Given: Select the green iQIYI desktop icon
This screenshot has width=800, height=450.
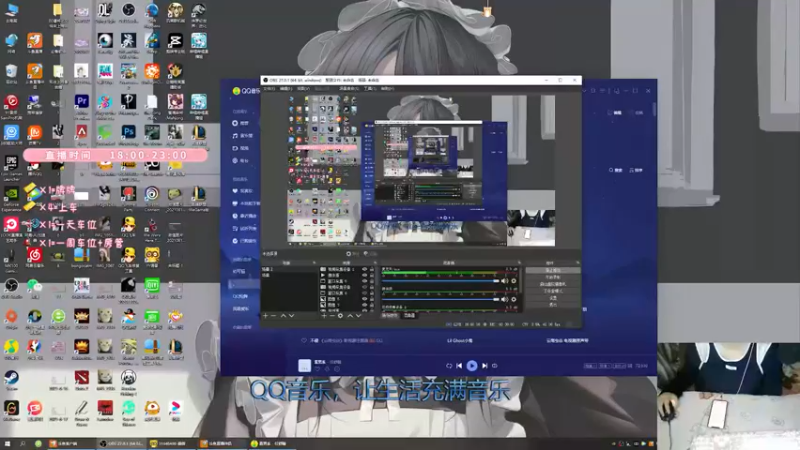Looking at the screenshot, I should click(152, 285).
